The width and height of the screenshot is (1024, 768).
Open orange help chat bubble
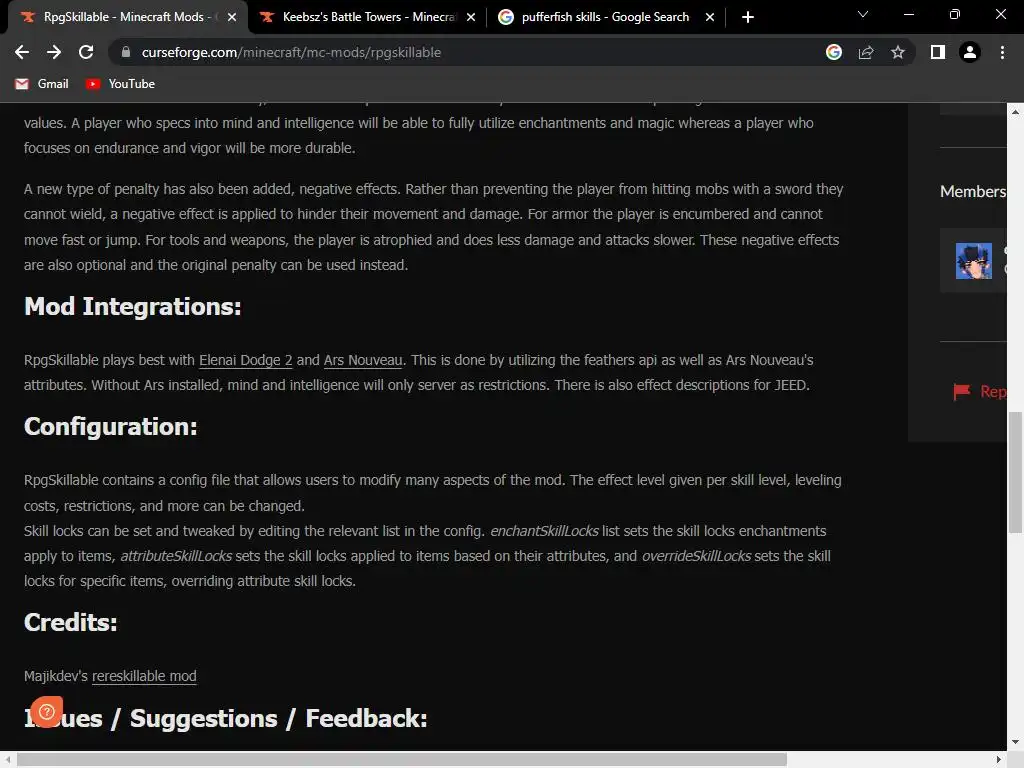point(47,711)
